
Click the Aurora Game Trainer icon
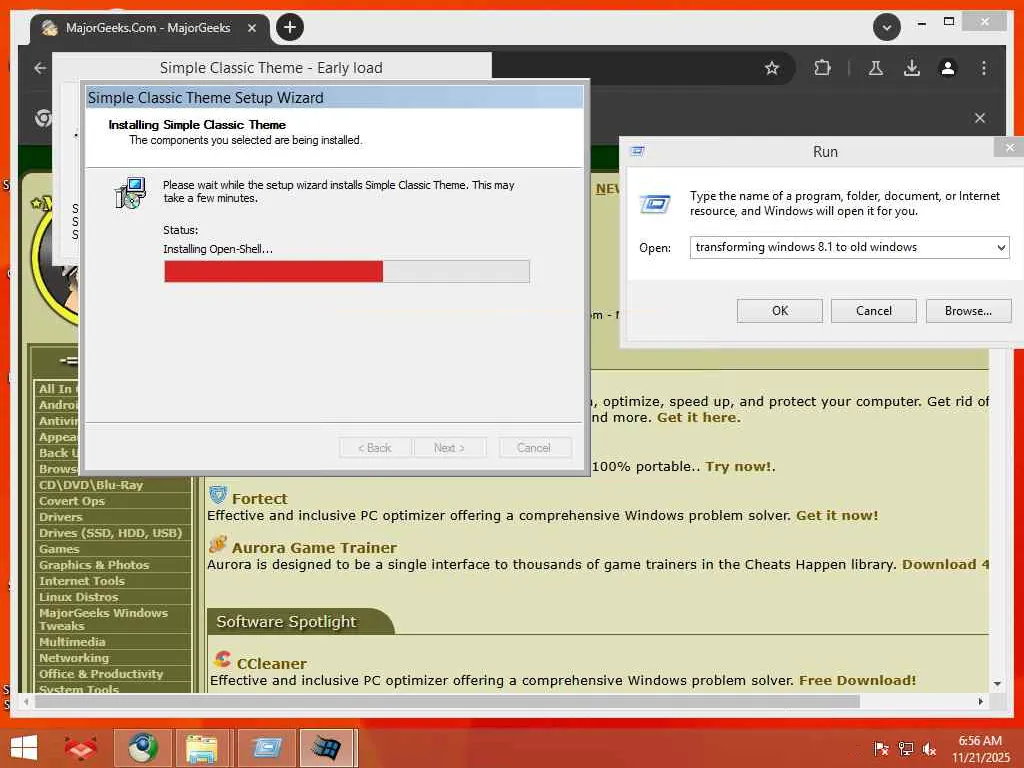(x=217, y=544)
